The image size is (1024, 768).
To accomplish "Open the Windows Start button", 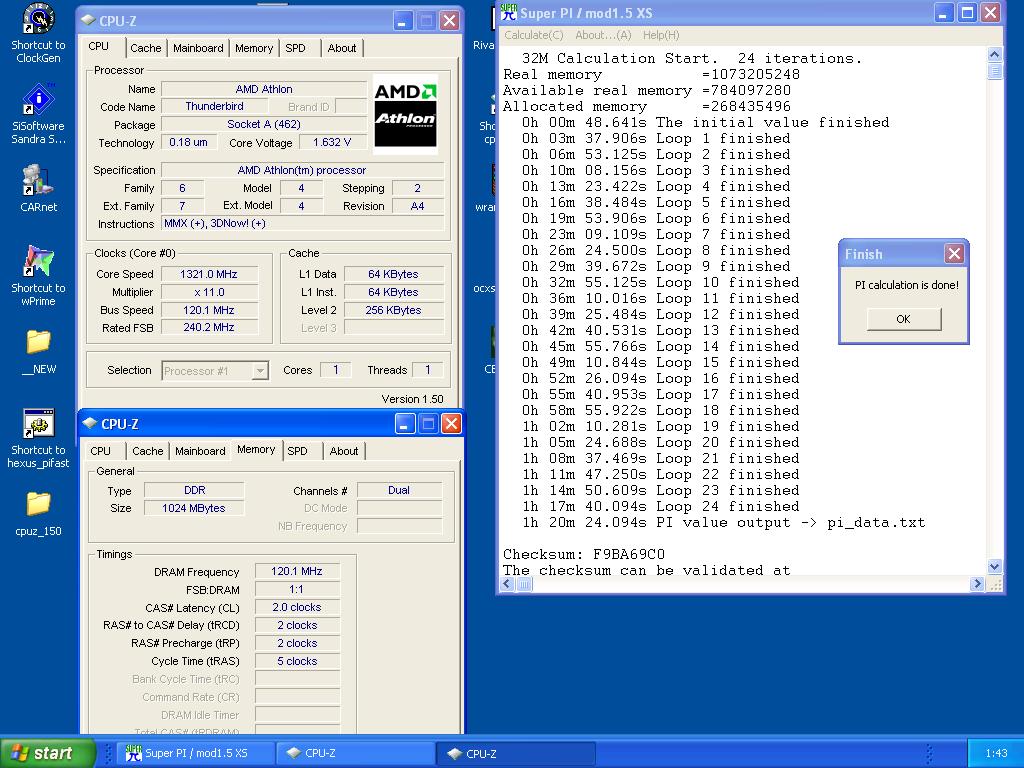I will [x=46, y=753].
